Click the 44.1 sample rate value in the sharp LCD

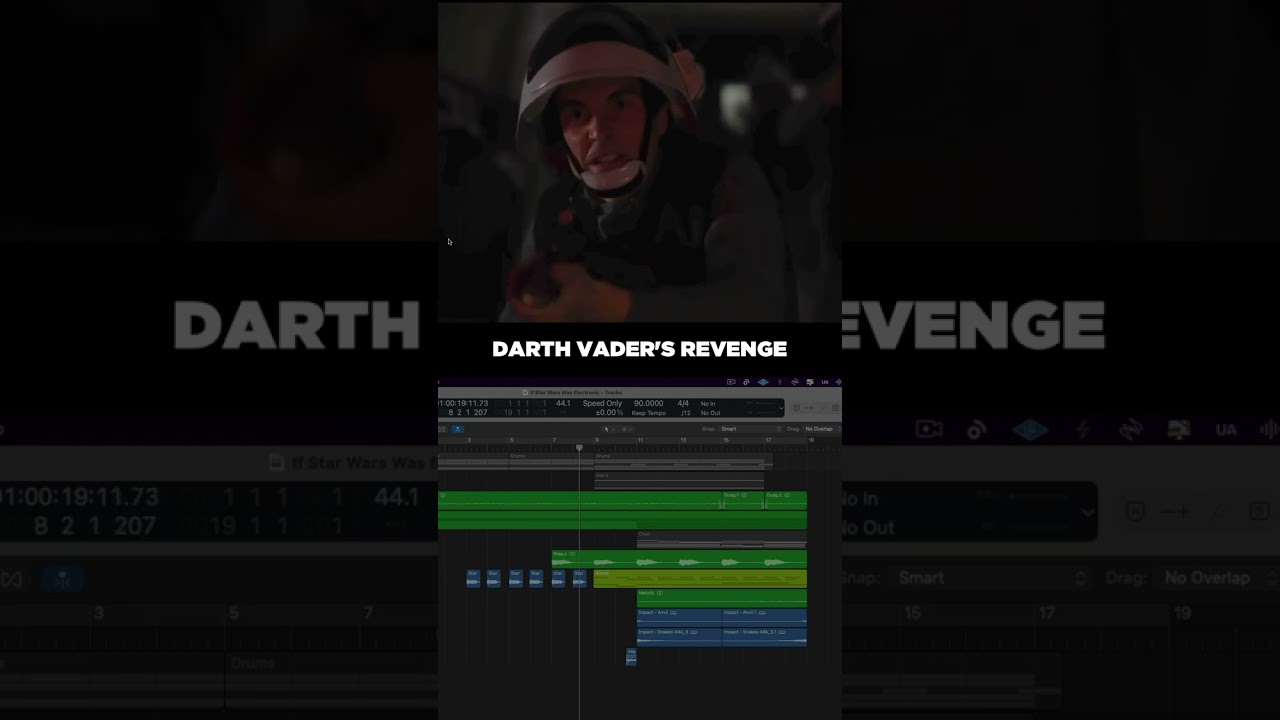point(563,403)
